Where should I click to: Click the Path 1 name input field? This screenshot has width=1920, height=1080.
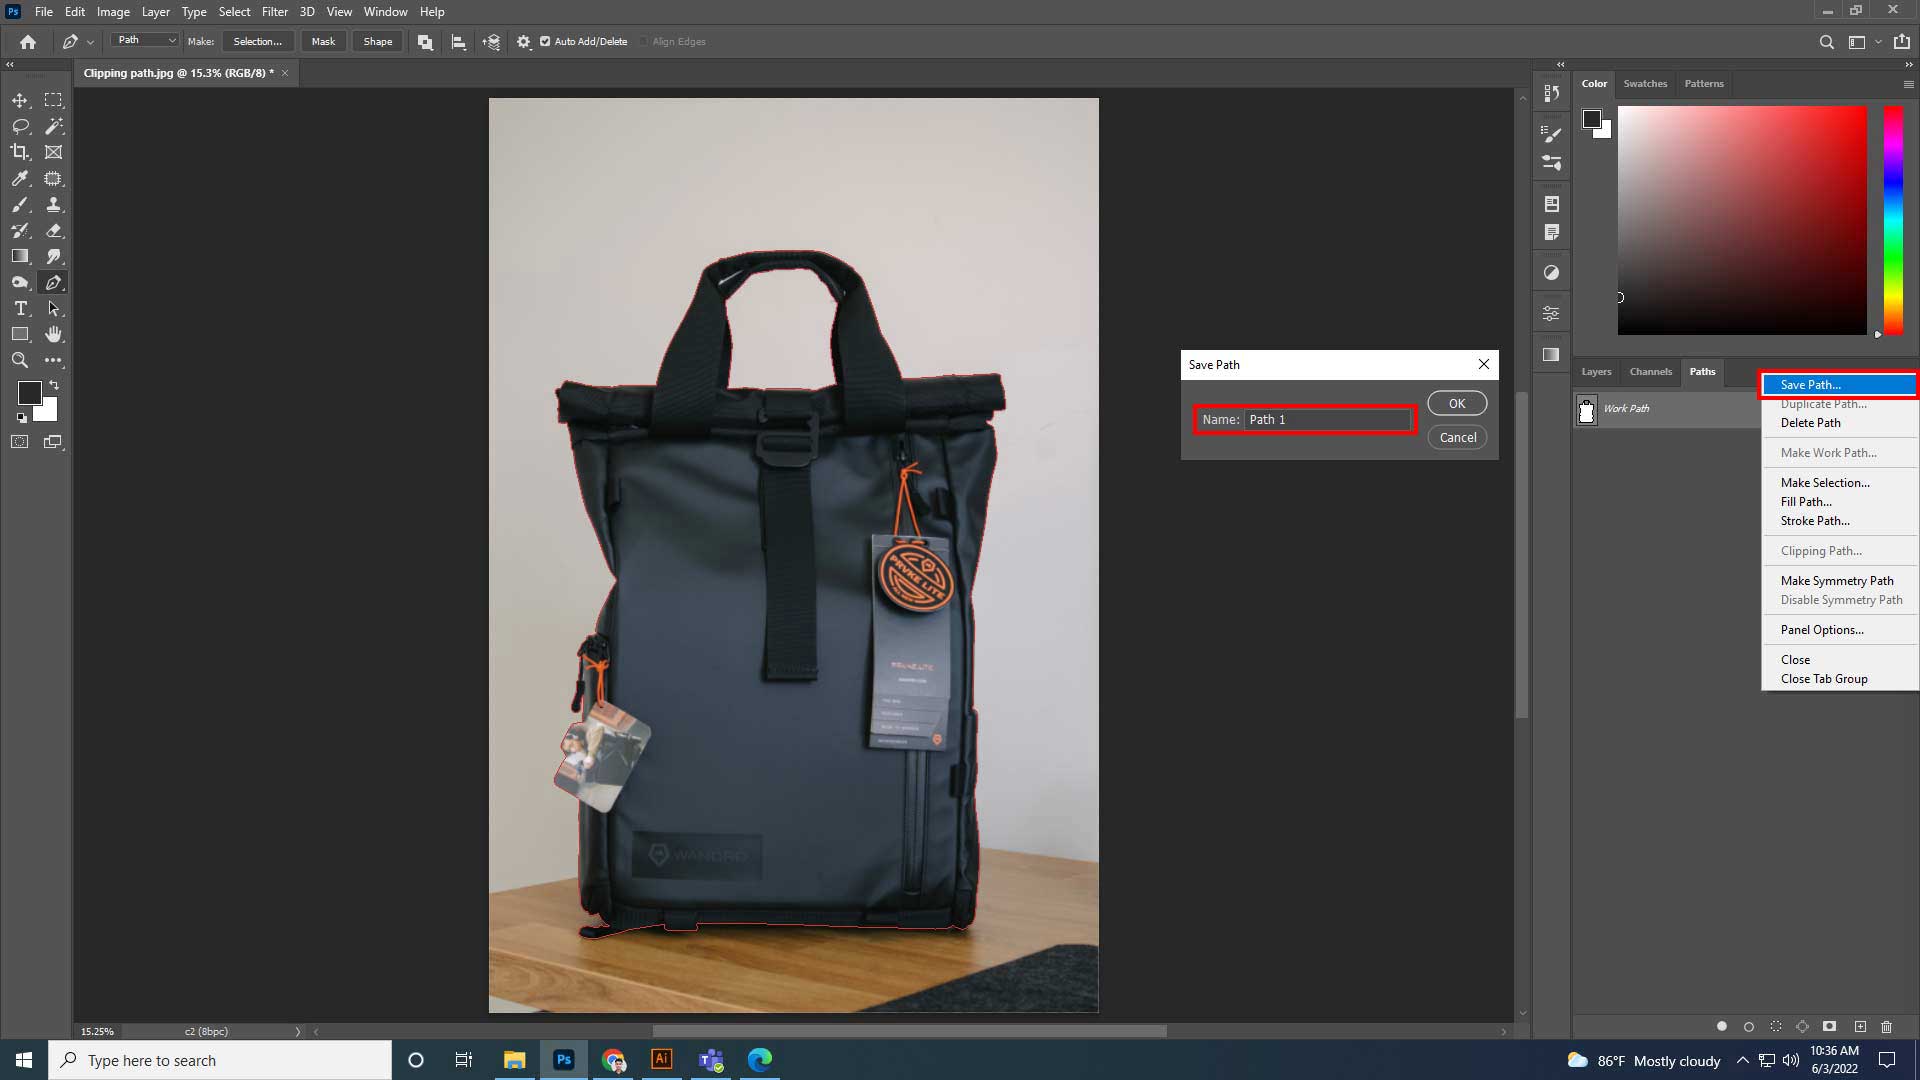coord(1327,419)
